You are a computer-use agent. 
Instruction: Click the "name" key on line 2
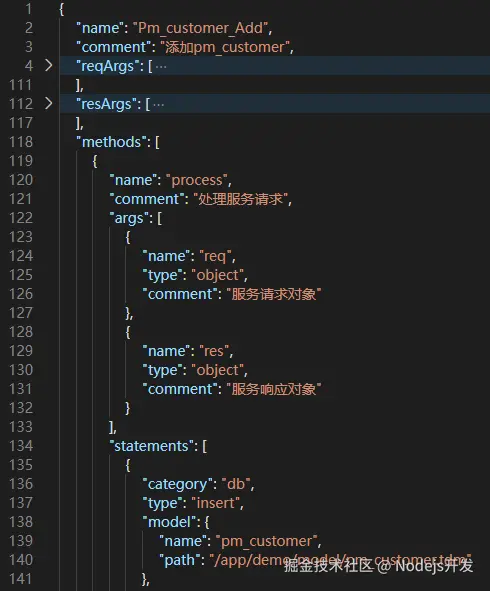(x=100, y=28)
